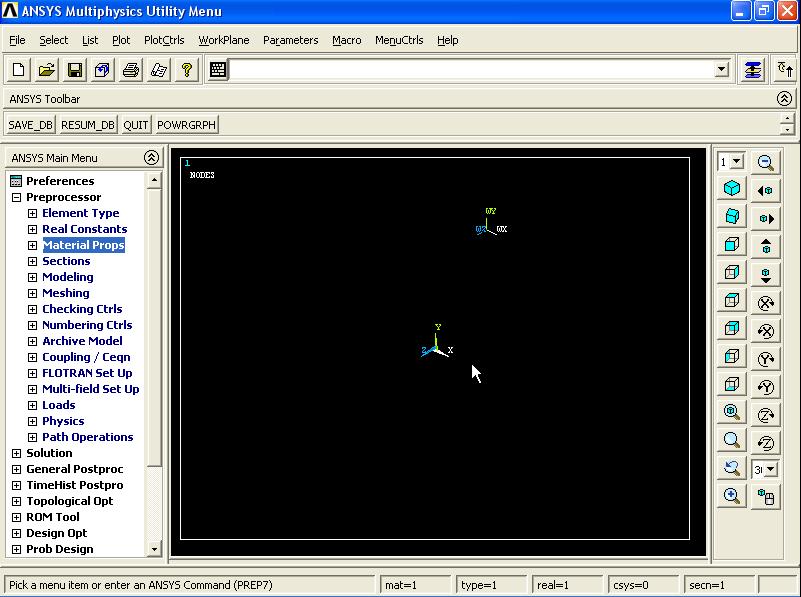Click the command prompt keyboard icon
801x597 pixels.
pos(218,70)
